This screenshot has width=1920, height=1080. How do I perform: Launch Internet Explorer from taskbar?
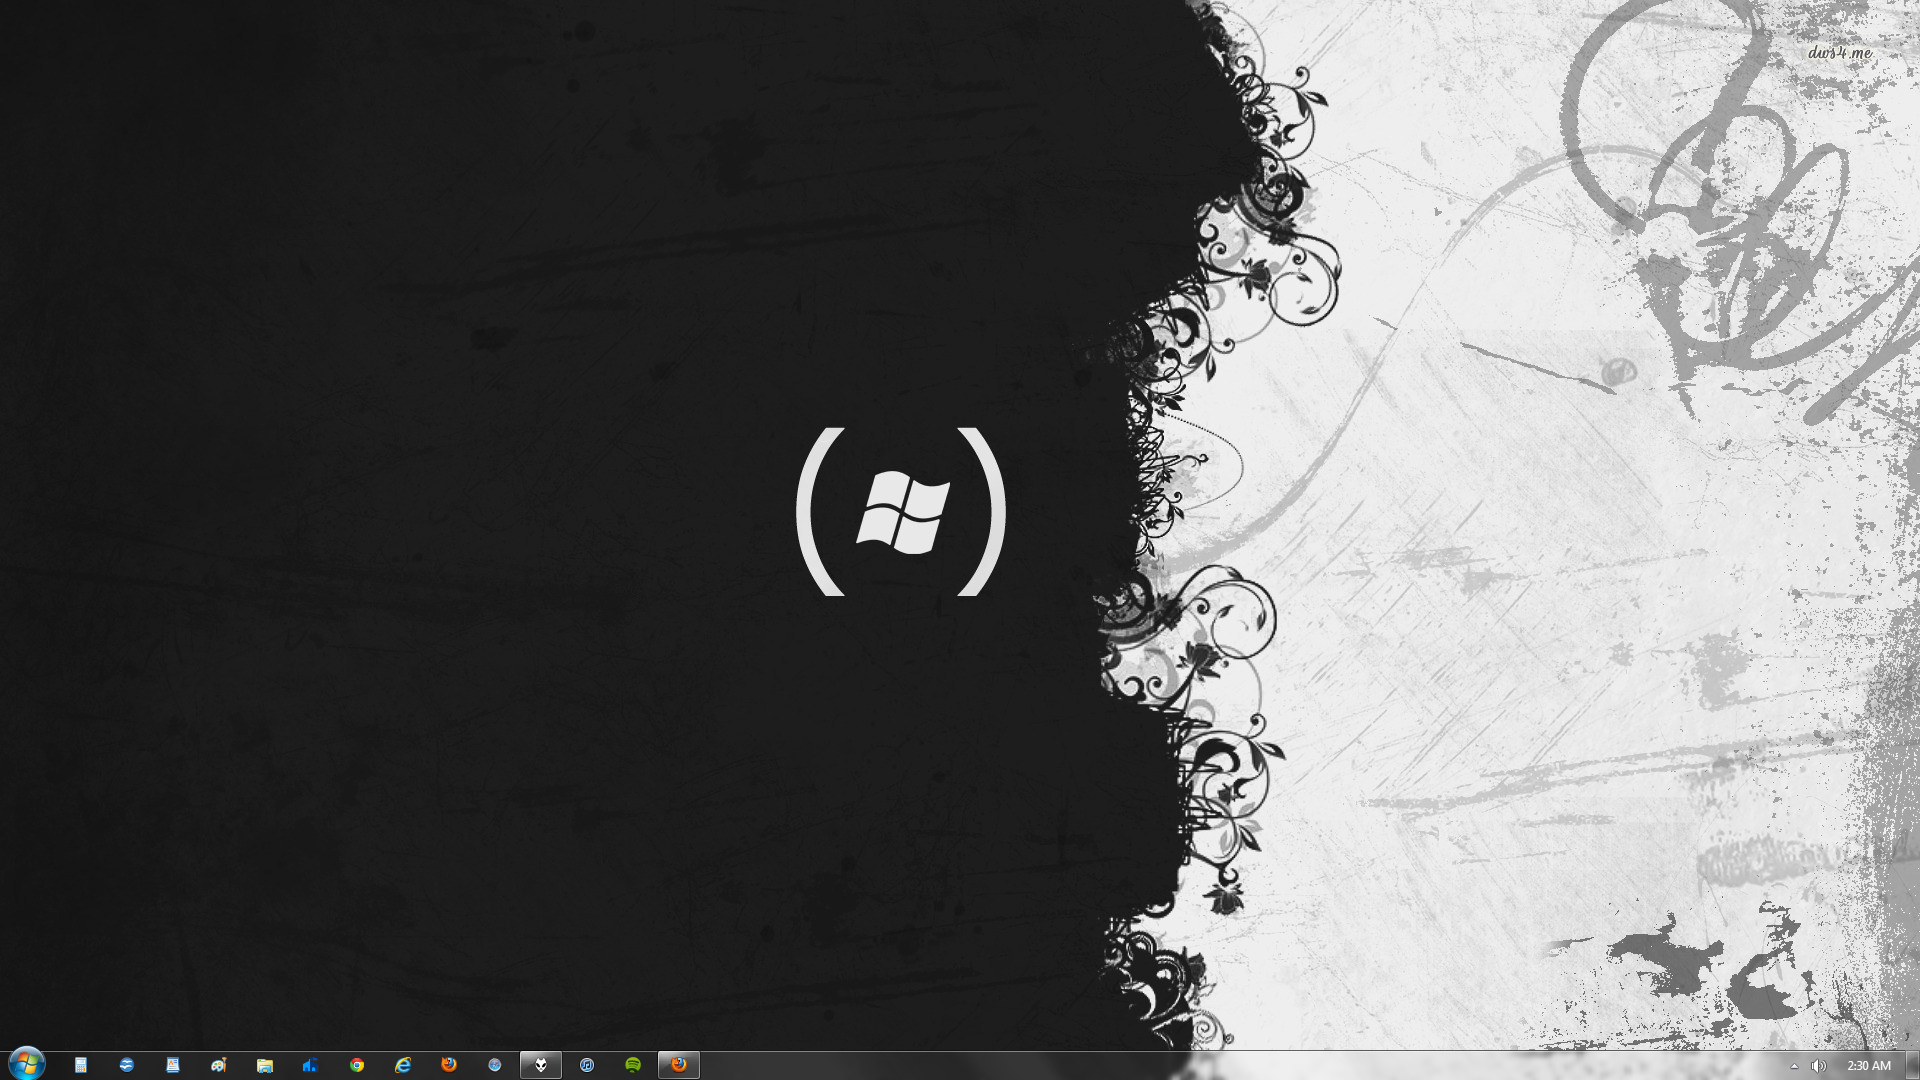tap(403, 1065)
